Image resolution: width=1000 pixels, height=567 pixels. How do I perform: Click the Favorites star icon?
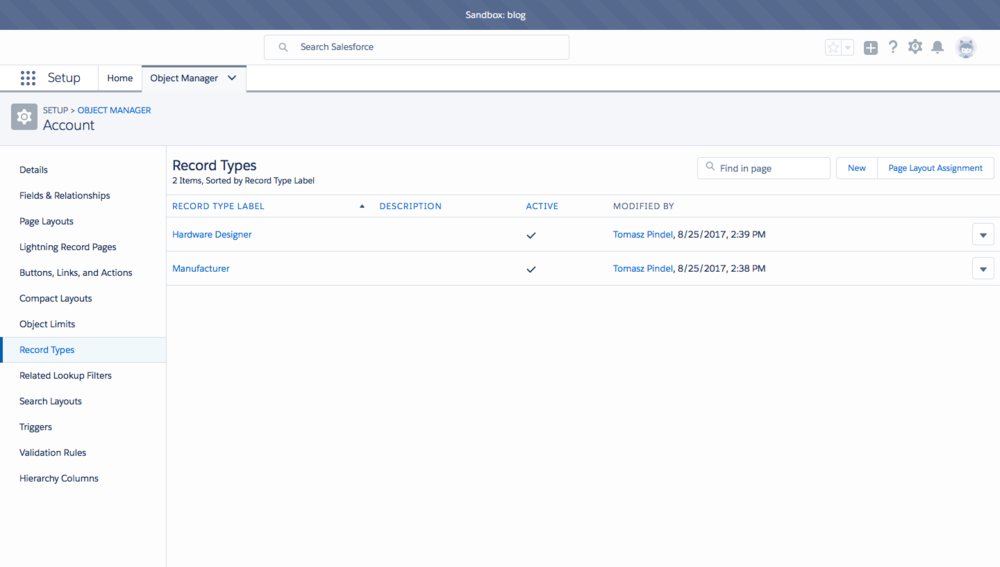[x=833, y=47]
